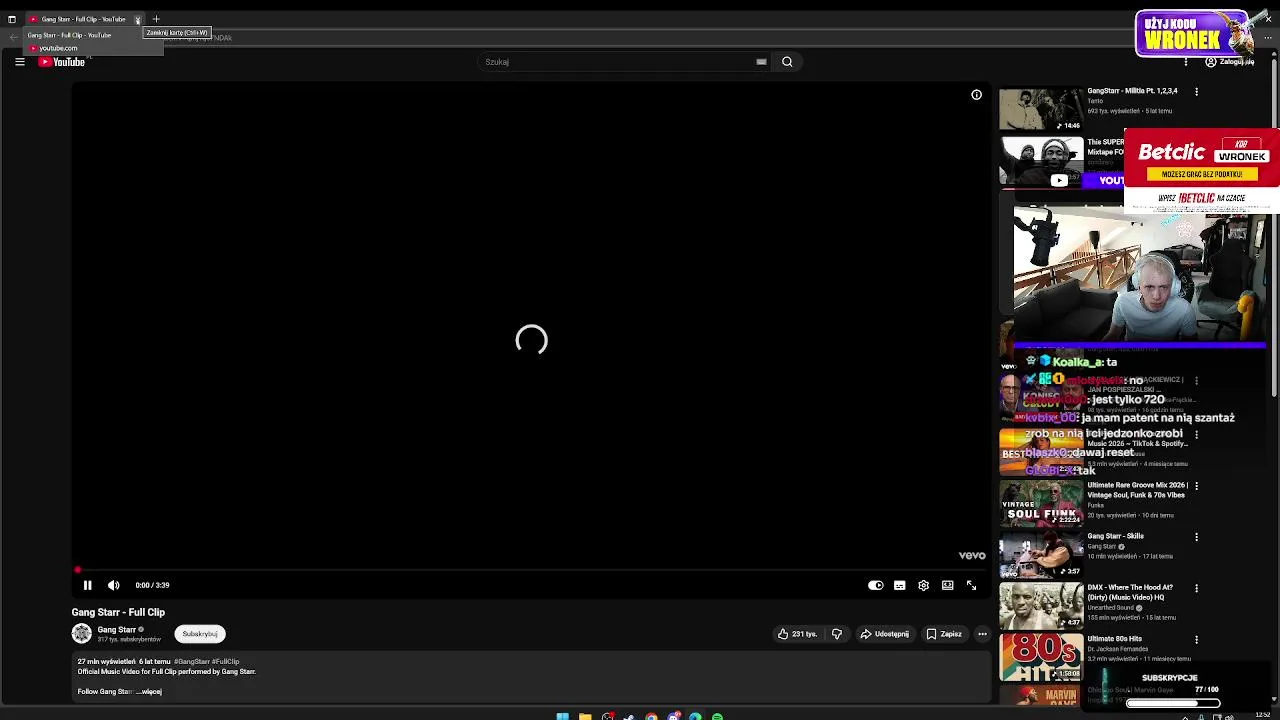Open the browser tab actions menu icon
The height and width of the screenshot is (720, 1280).
(x=11, y=19)
